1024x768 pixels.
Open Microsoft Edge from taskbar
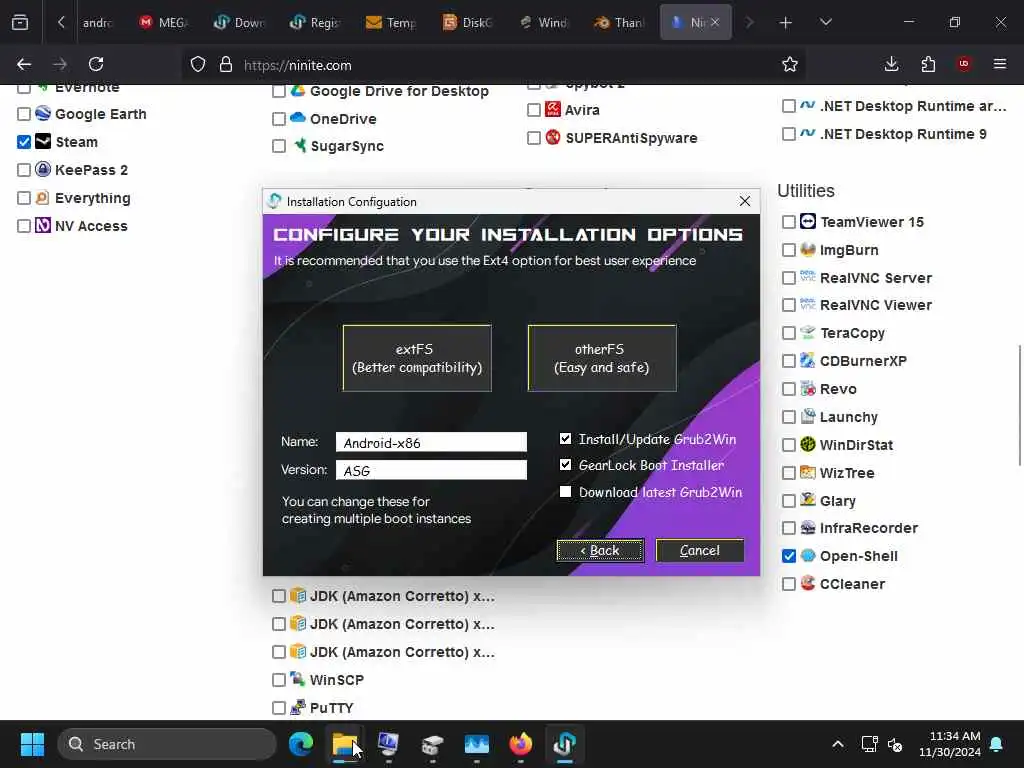coord(300,744)
